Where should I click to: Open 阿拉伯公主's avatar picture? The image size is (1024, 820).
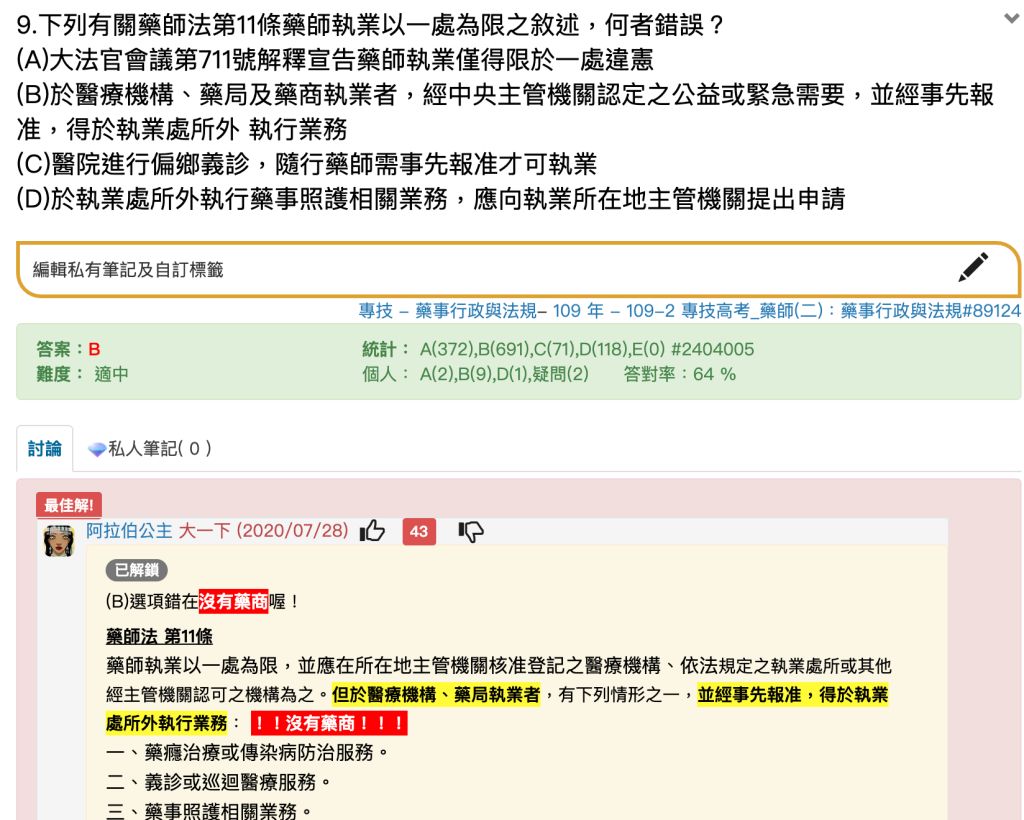click(59, 540)
